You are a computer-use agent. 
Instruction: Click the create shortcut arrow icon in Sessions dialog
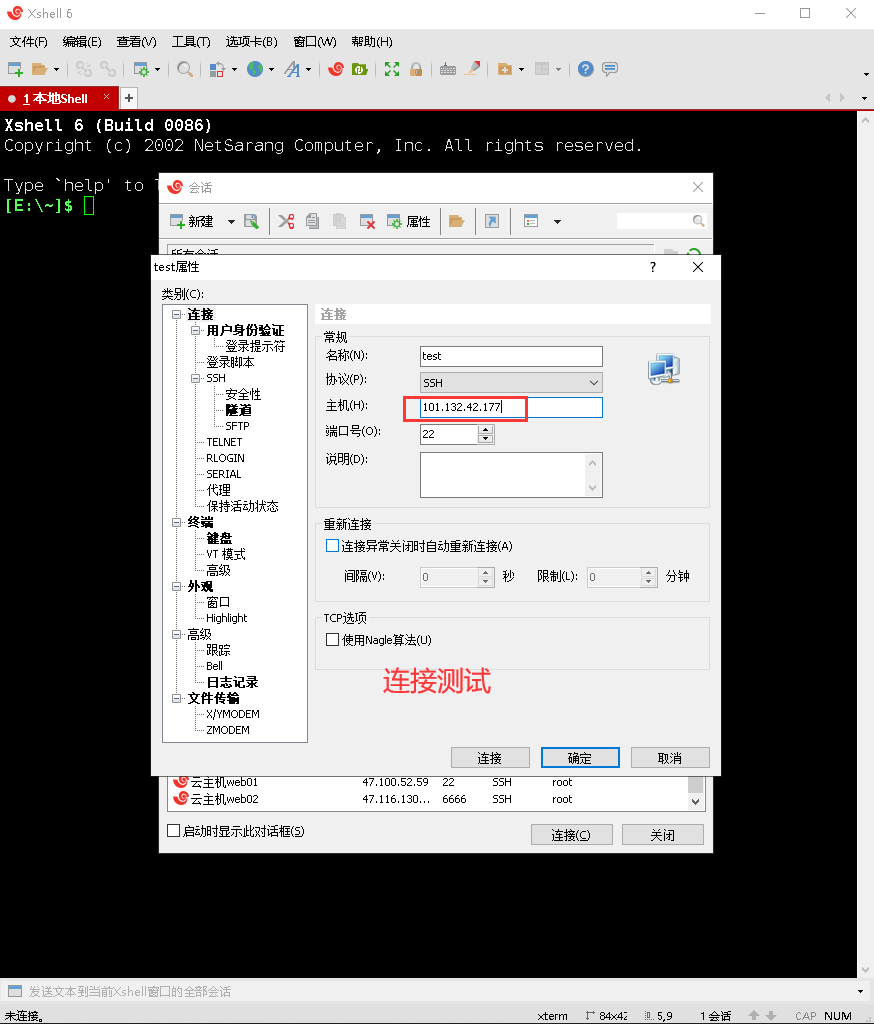(492, 221)
